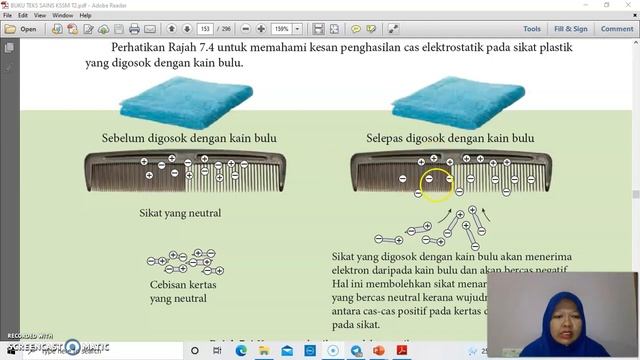Viewport: 640px width, 360px height.
Task: Click the webcam video overlay
Action: (x=562, y=315)
